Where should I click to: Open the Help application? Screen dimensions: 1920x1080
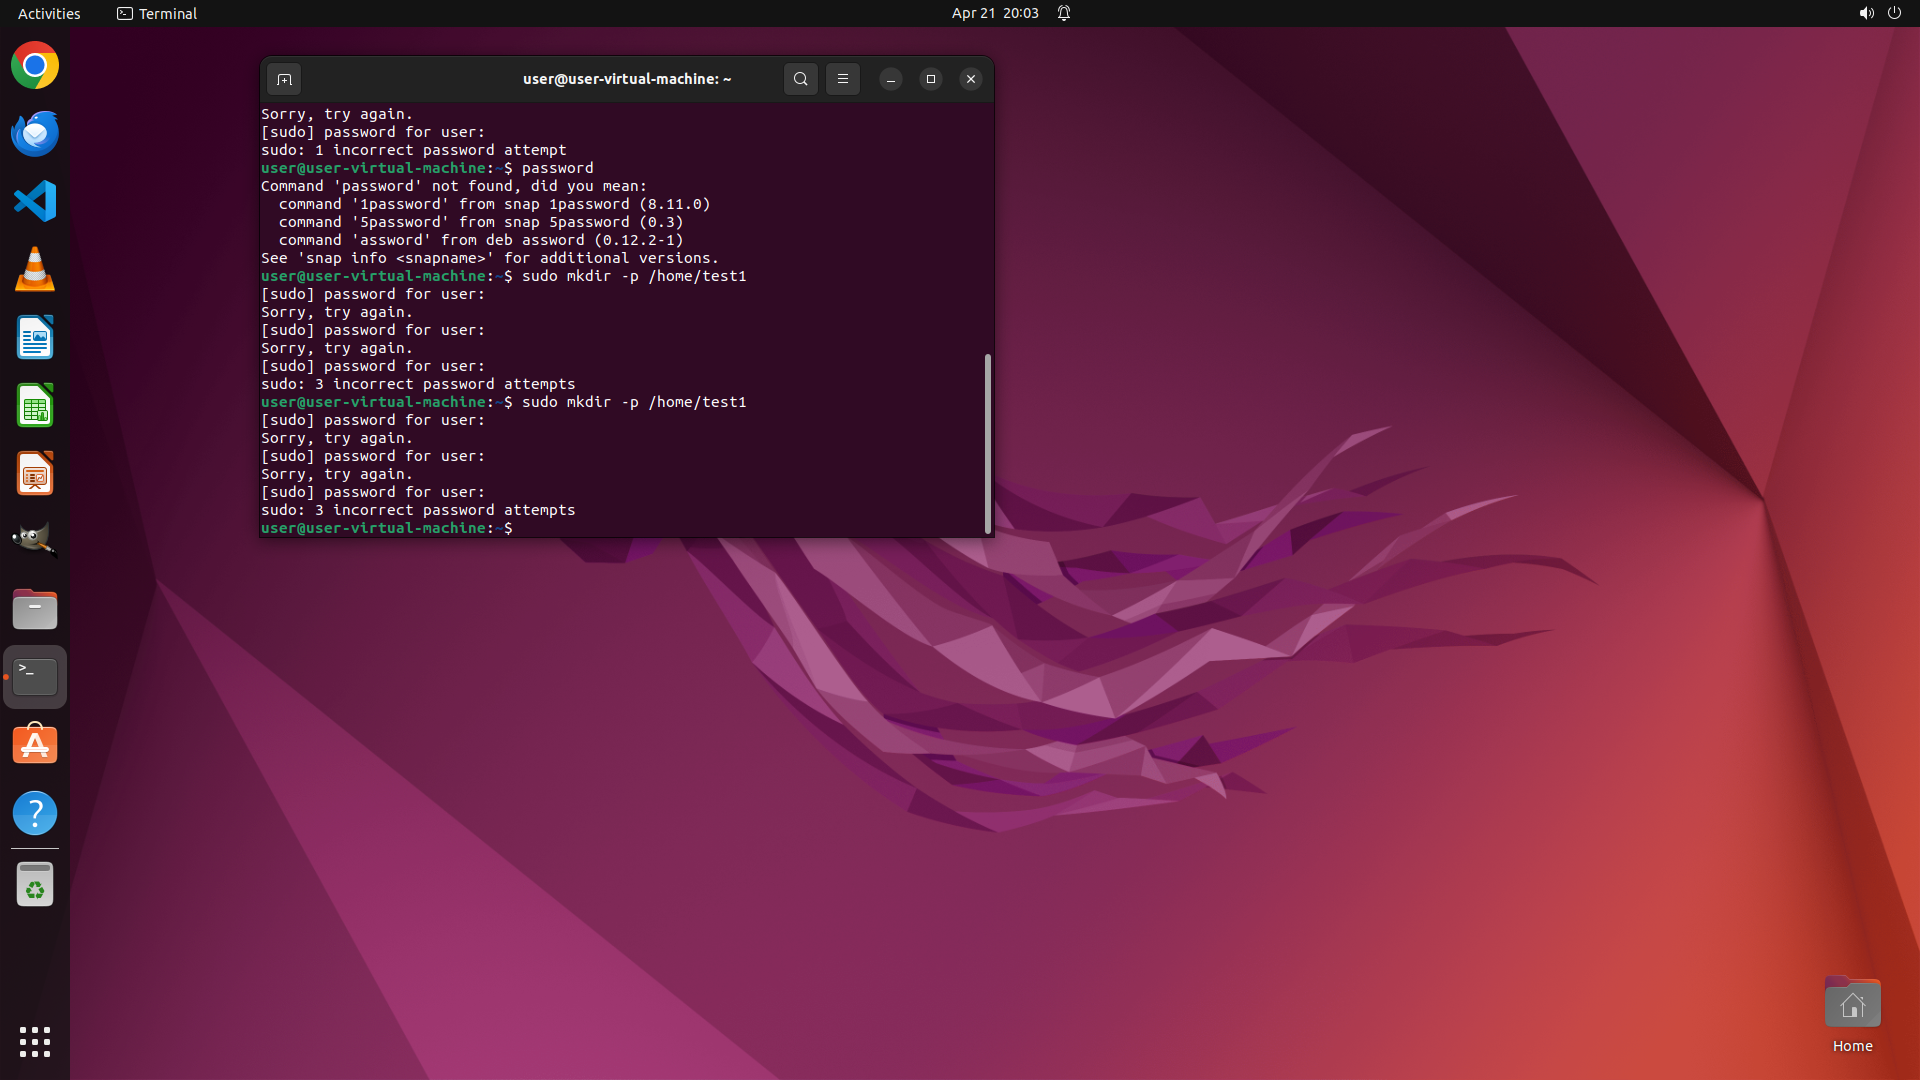tap(35, 813)
